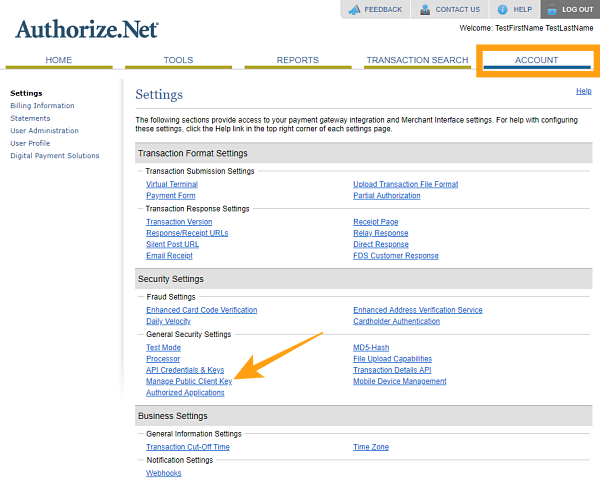Click the Welcome TestFirstName TestLastName text
600x499 pixels.
(x=526, y=28)
